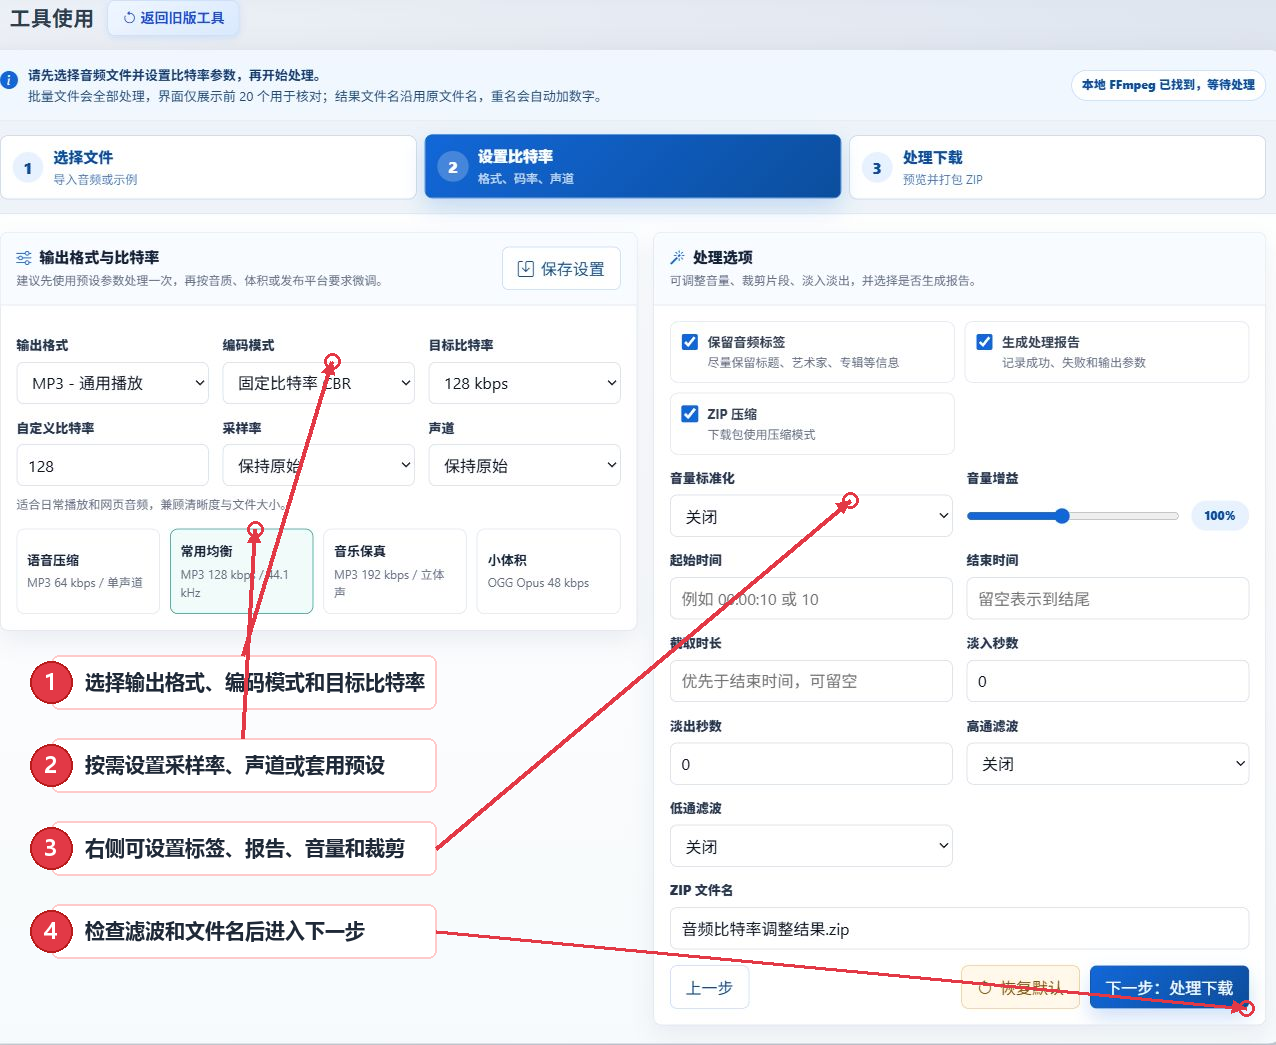Select 小体积 OGG Opus preset card
This screenshot has width=1276, height=1045.
549,571
